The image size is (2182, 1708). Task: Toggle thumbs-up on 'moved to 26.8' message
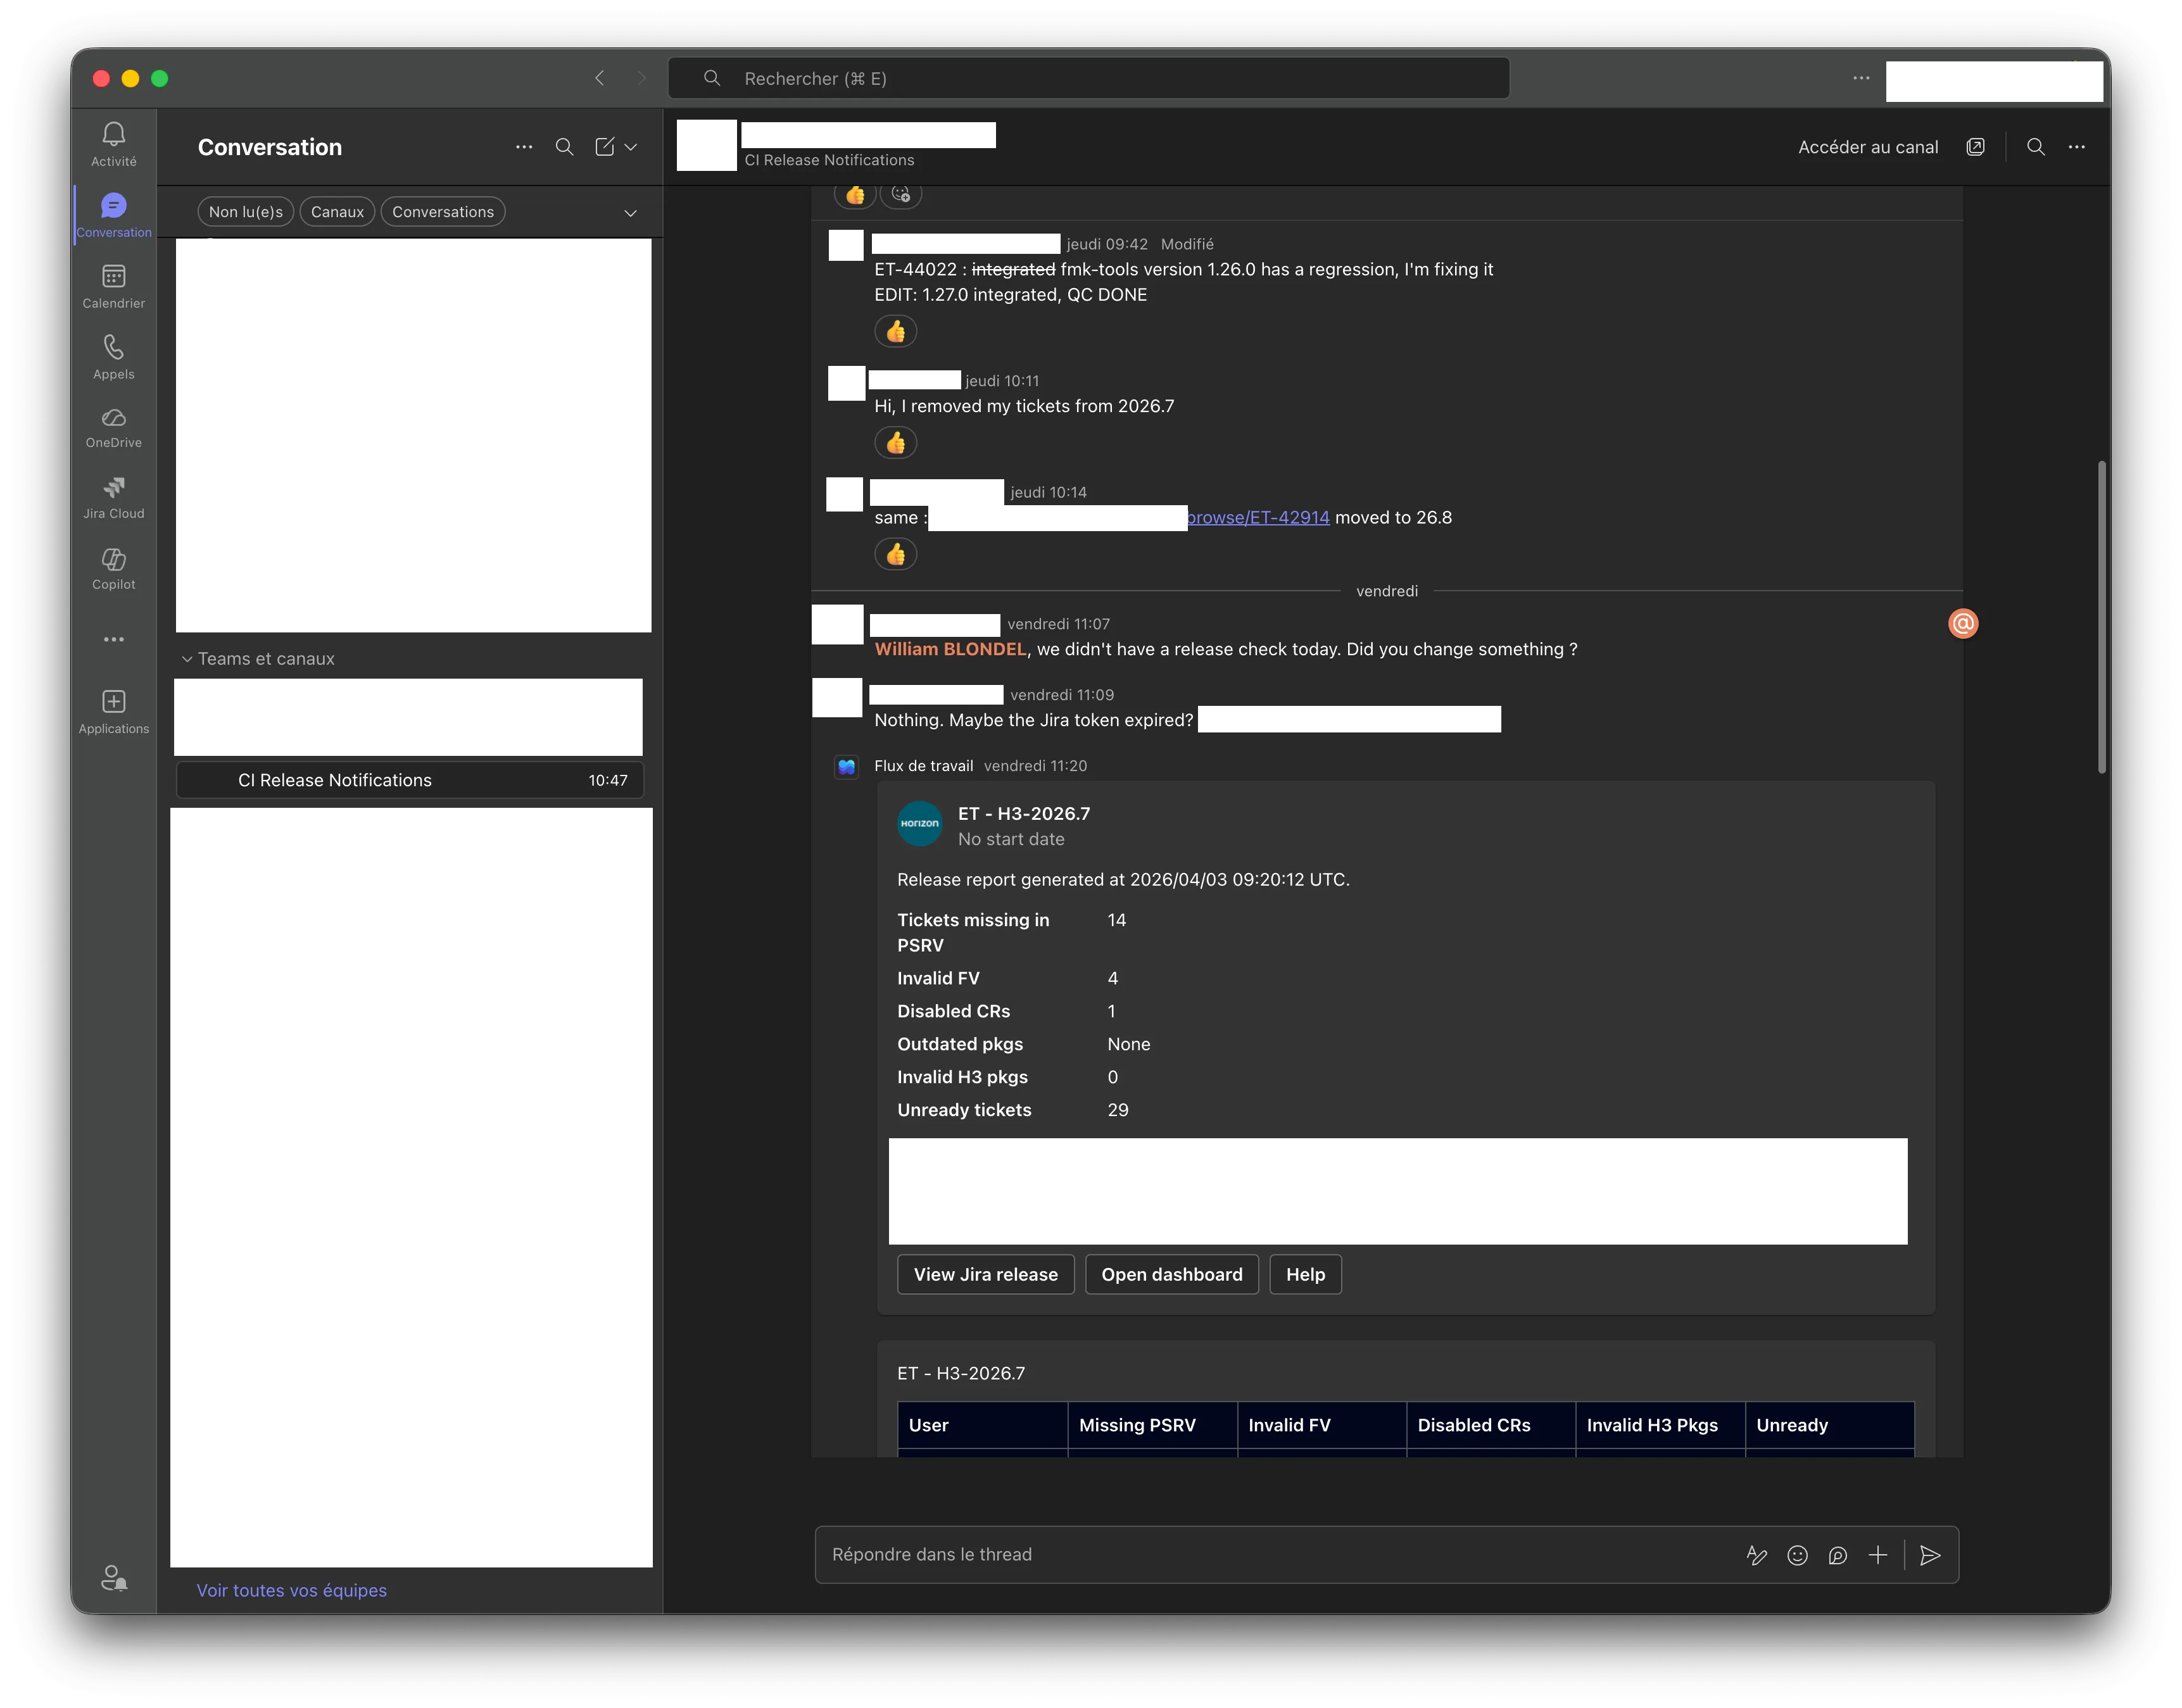(x=896, y=554)
